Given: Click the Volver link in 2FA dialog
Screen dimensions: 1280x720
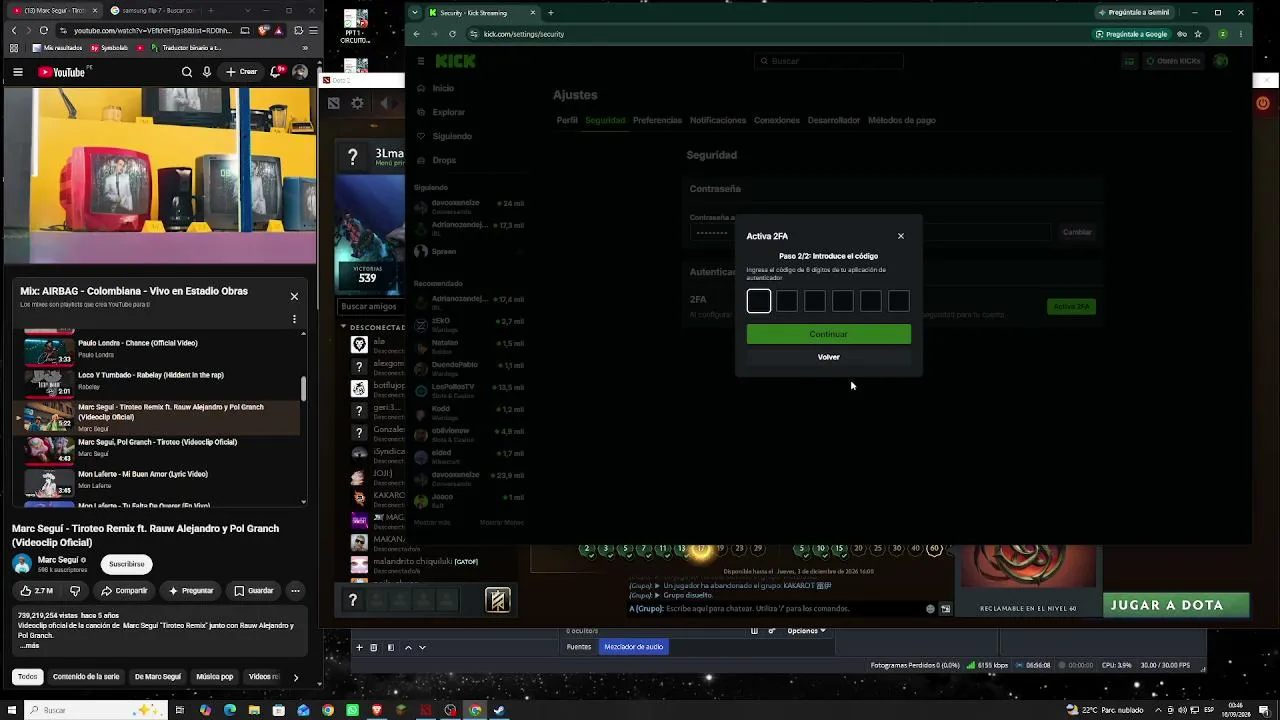Looking at the screenshot, I should click(x=828, y=357).
